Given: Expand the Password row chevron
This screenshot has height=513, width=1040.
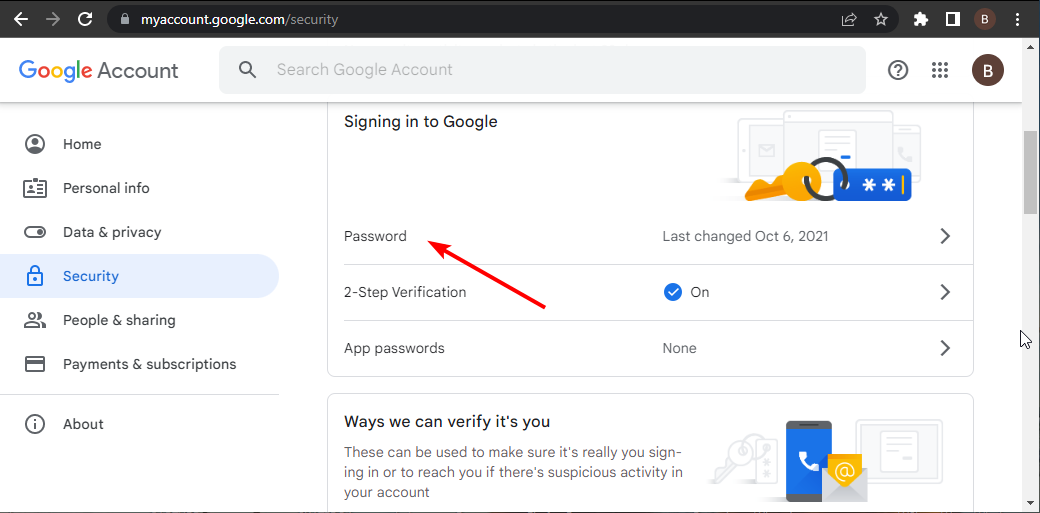Looking at the screenshot, I should (945, 237).
